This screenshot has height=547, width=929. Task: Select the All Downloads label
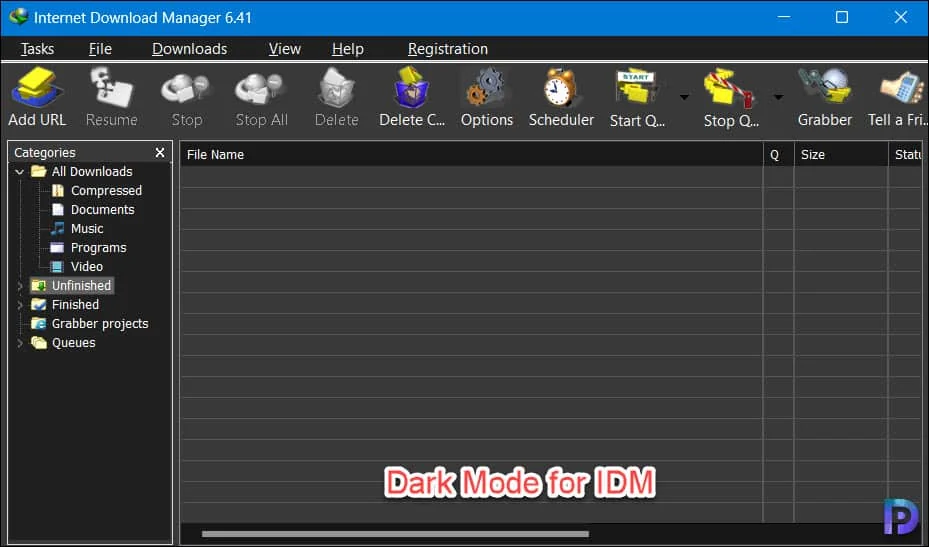92,171
